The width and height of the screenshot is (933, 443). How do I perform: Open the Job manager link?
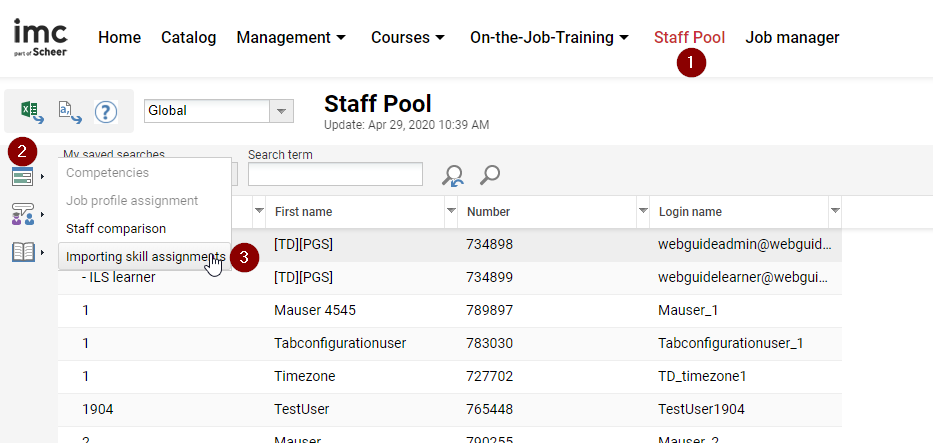click(x=792, y=38)
